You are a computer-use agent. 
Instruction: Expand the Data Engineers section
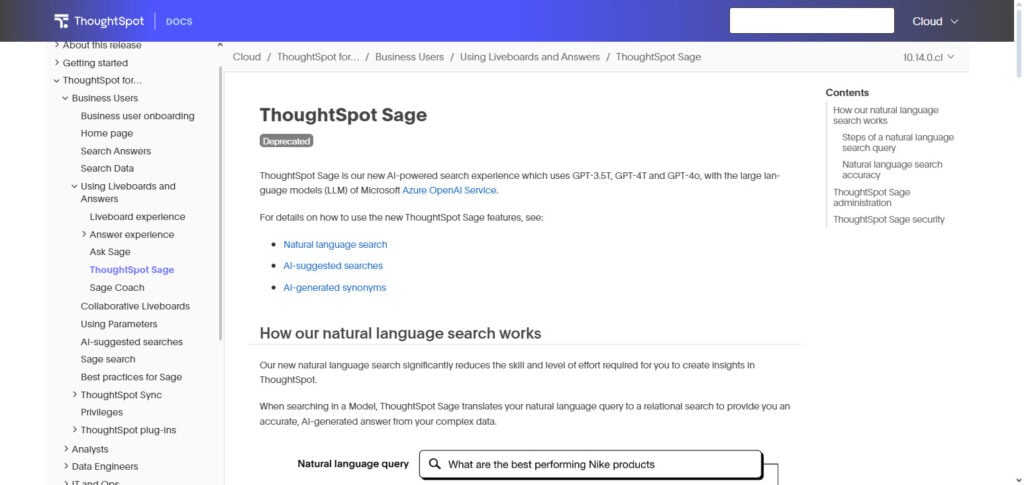click(x=67, y=467)
